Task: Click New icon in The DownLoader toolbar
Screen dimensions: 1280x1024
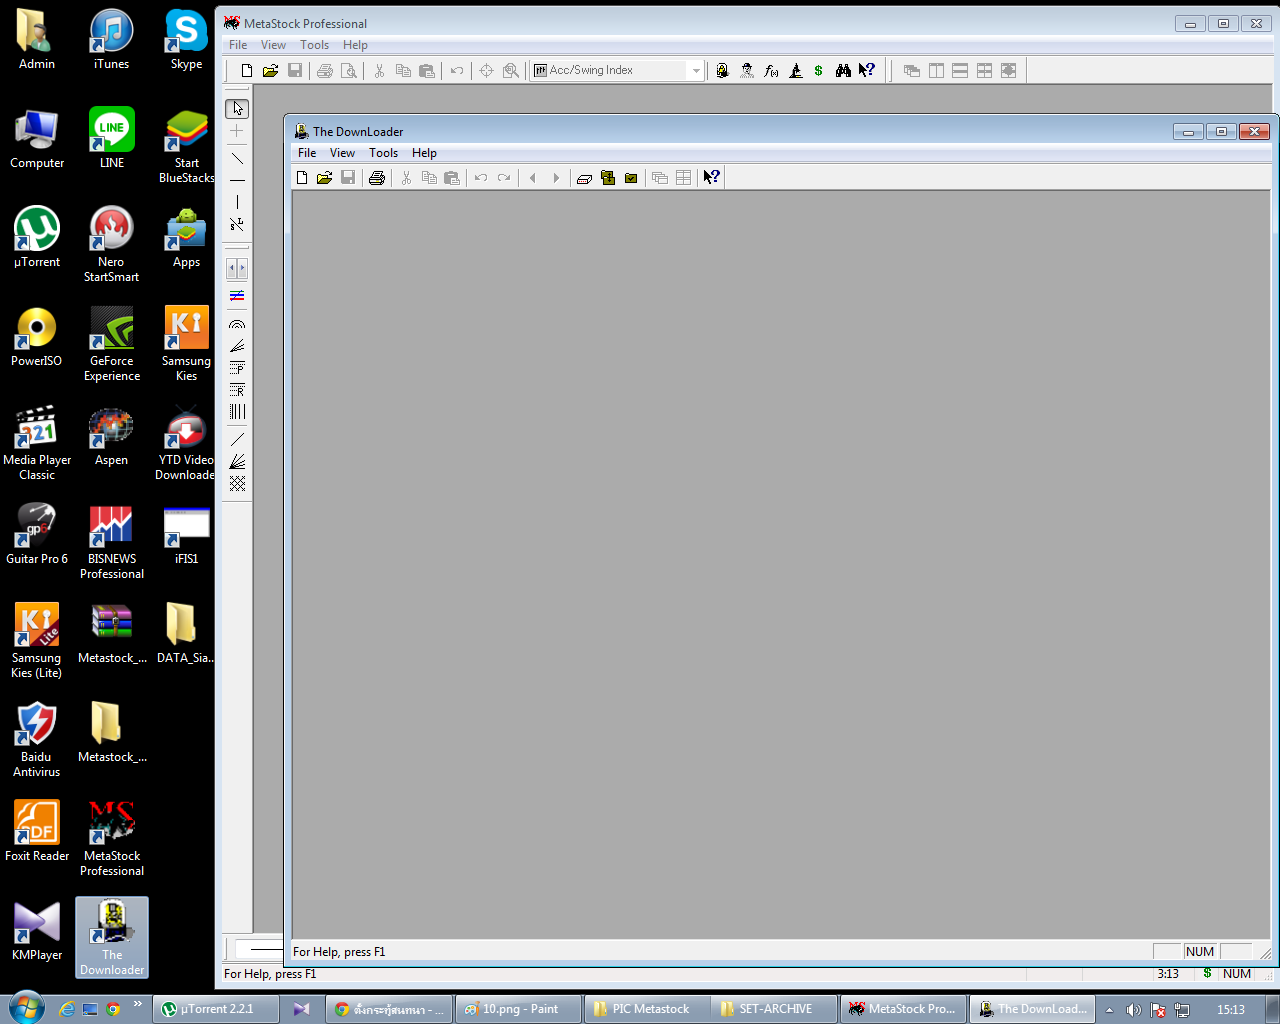Action: click(302, 178)
